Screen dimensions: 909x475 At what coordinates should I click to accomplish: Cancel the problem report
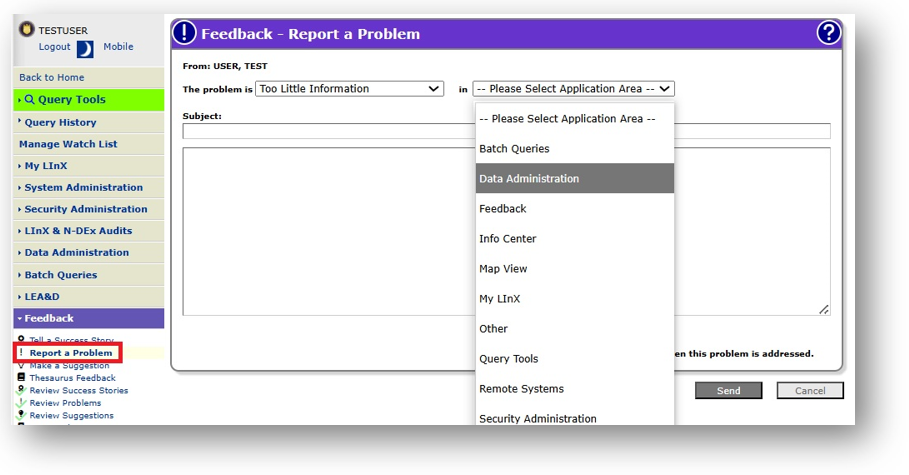[x=810, y=390]
